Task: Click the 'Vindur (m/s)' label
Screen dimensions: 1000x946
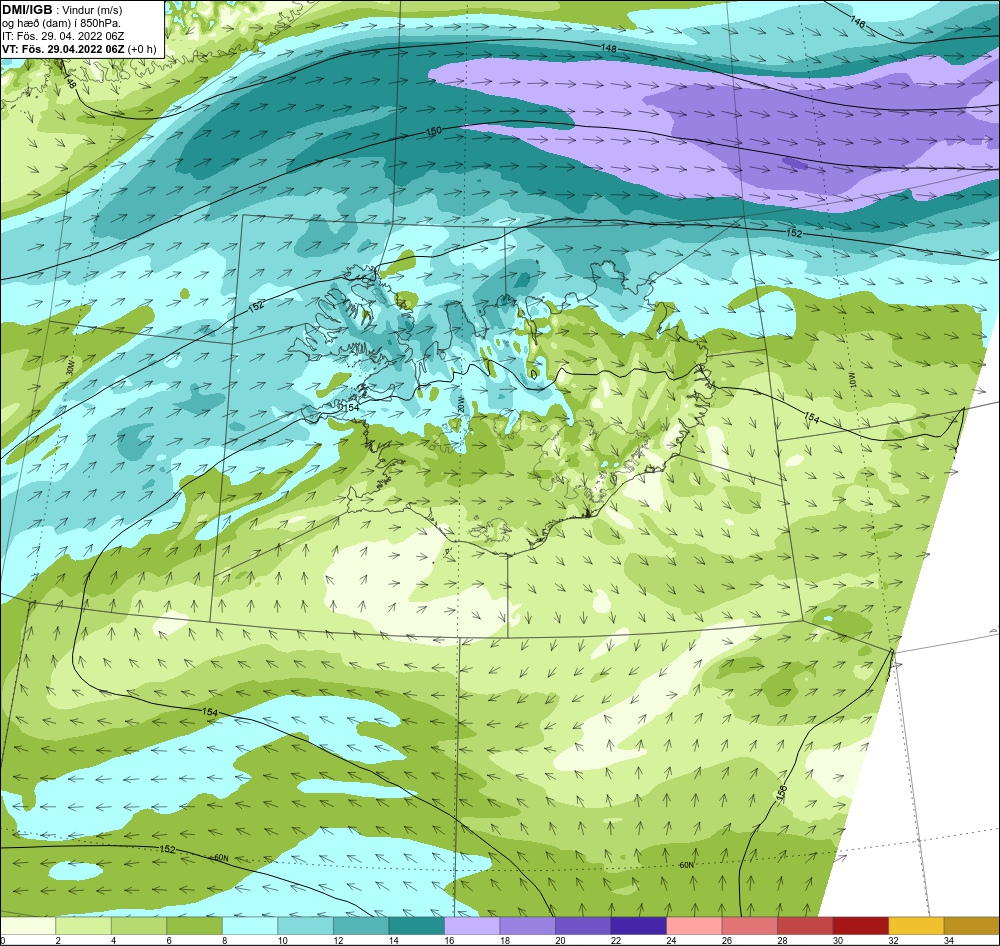Action: pyautogui.click(x=93, y=10)
